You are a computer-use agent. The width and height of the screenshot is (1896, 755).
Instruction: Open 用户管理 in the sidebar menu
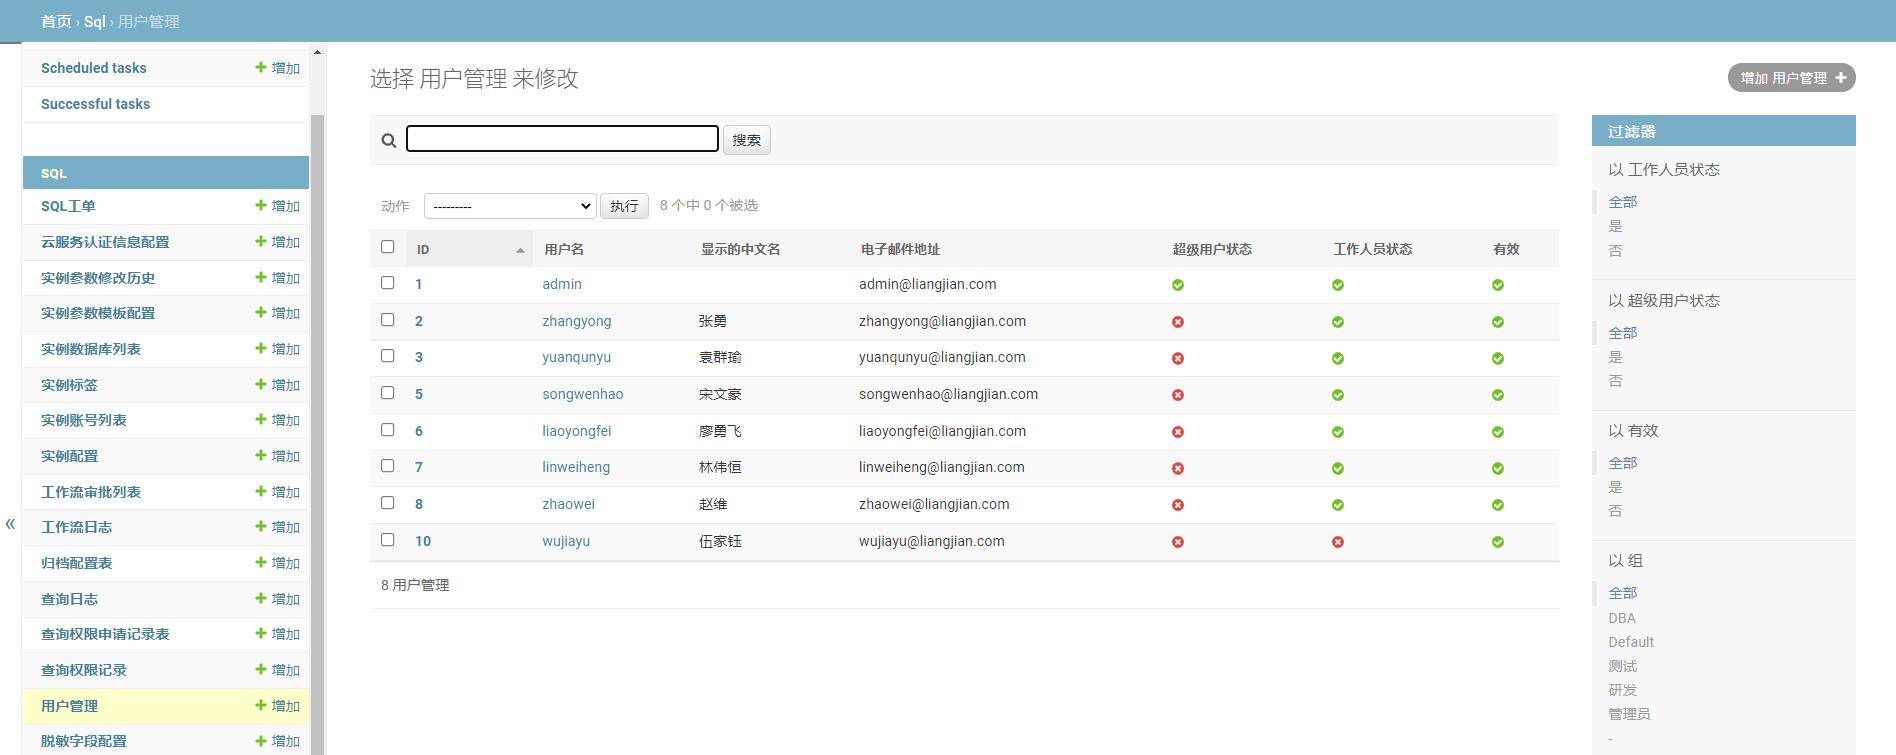pyautogui.click(x=69, y=706)
